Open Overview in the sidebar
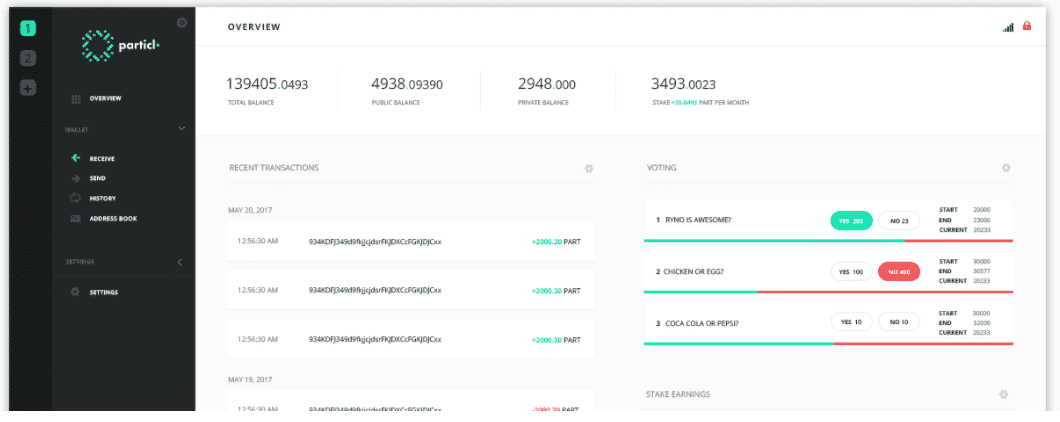The height and width of the screenshot is (422, 1060). coord(105,98)
